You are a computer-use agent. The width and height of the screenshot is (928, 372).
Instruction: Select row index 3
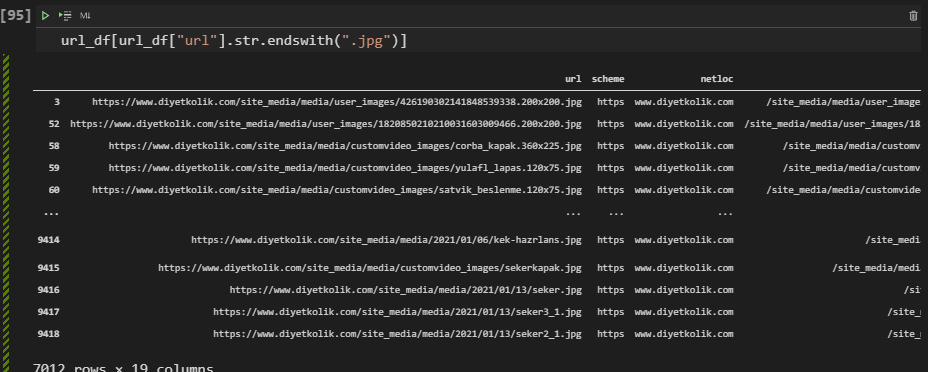click(x=57, y=102)
